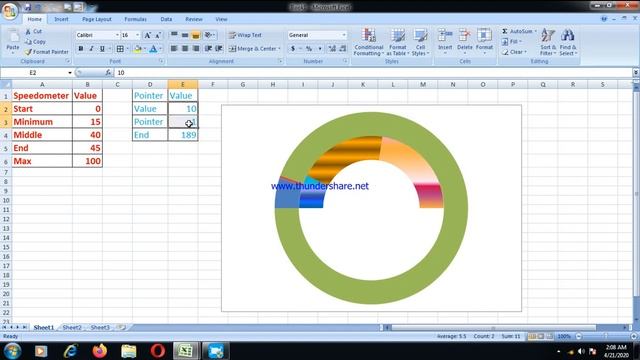Align text right
The height and width of the screenshot is (360, 640).
[x=196, y=49]
